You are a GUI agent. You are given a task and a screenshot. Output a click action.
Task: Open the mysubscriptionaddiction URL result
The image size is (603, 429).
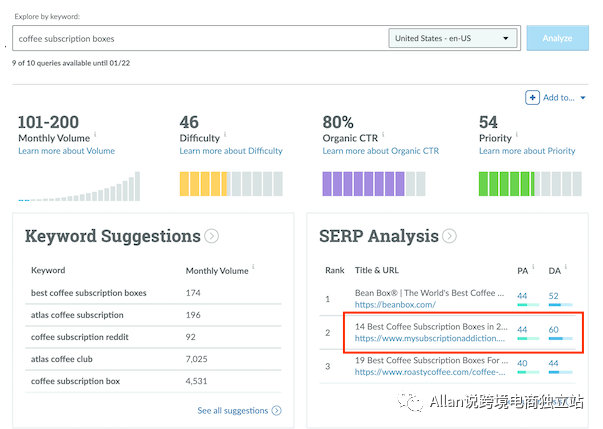point(430,338)
